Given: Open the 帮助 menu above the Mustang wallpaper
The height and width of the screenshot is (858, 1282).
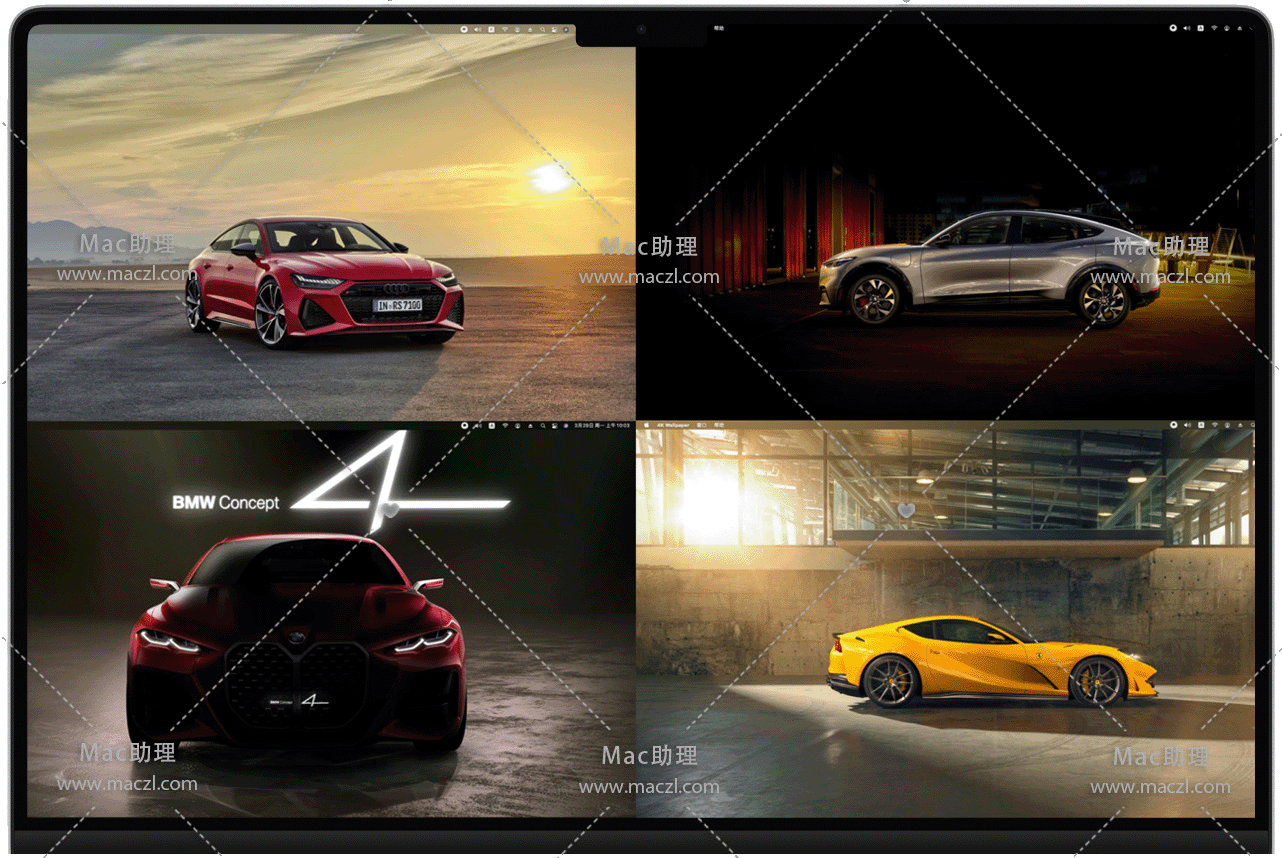Looking at the screenshot, I should (718, 29).
